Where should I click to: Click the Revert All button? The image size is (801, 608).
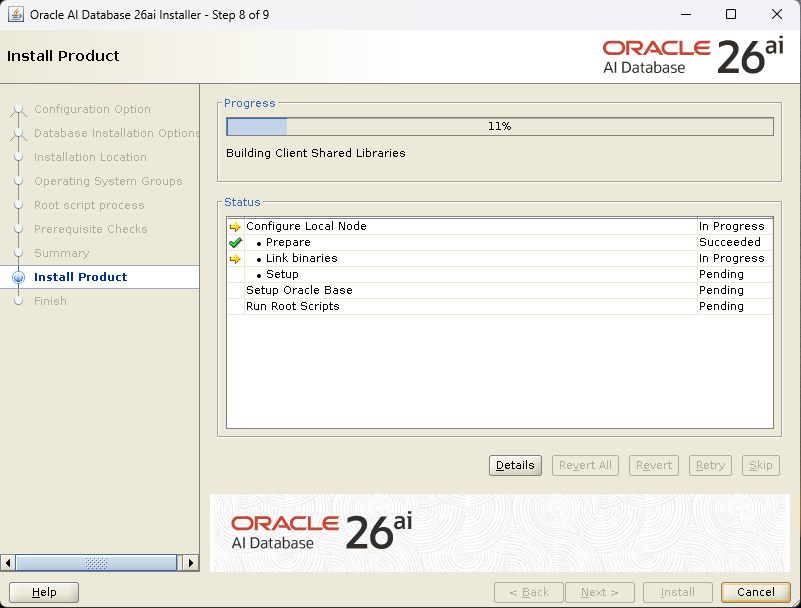585,465
